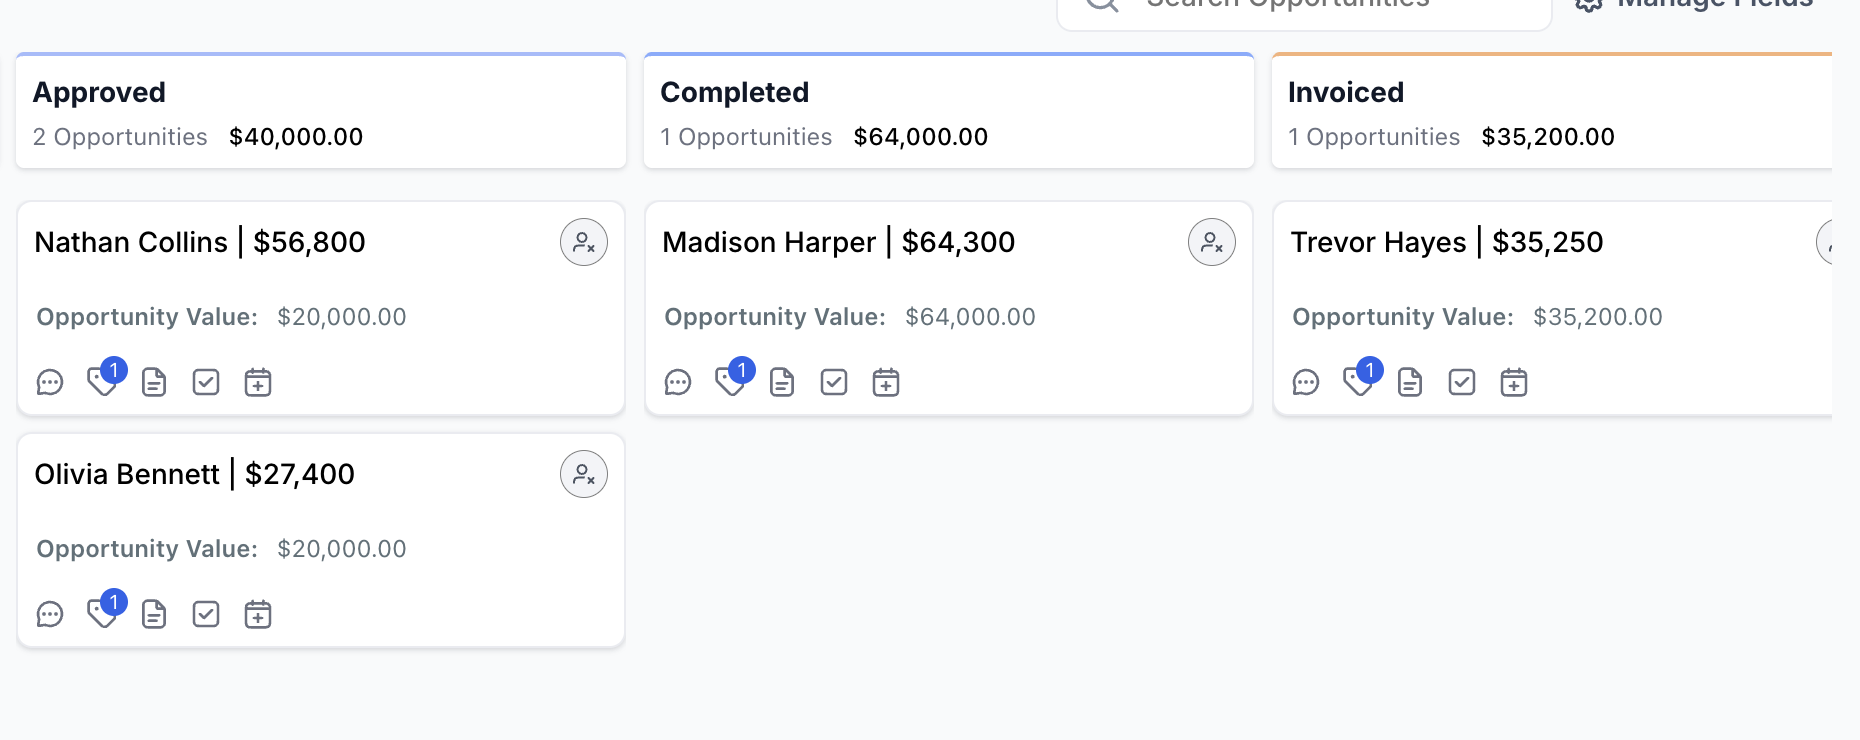Click tasks checklist icon on Olivia Bennett card
The image size is (1860, 740).
205,614
